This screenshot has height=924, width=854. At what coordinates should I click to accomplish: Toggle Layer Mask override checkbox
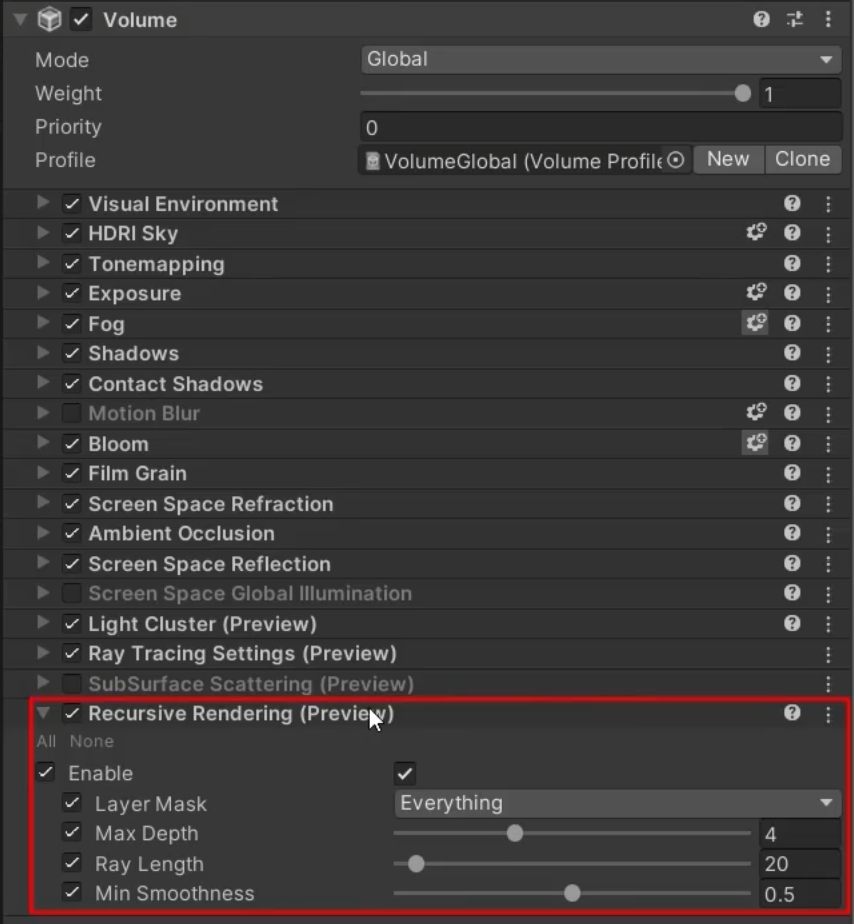click(72, 803)
